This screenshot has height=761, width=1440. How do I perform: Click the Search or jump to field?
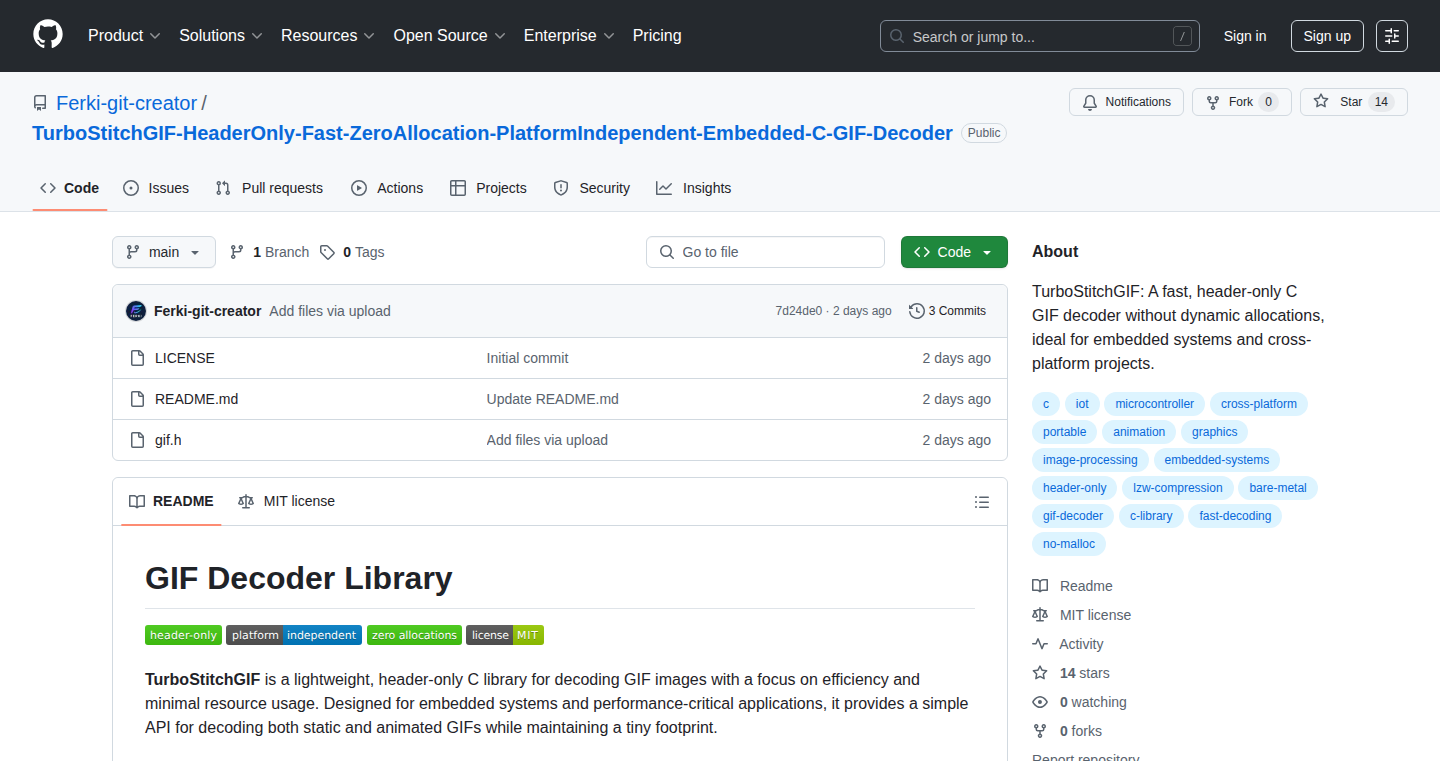tap(1040, 36)
